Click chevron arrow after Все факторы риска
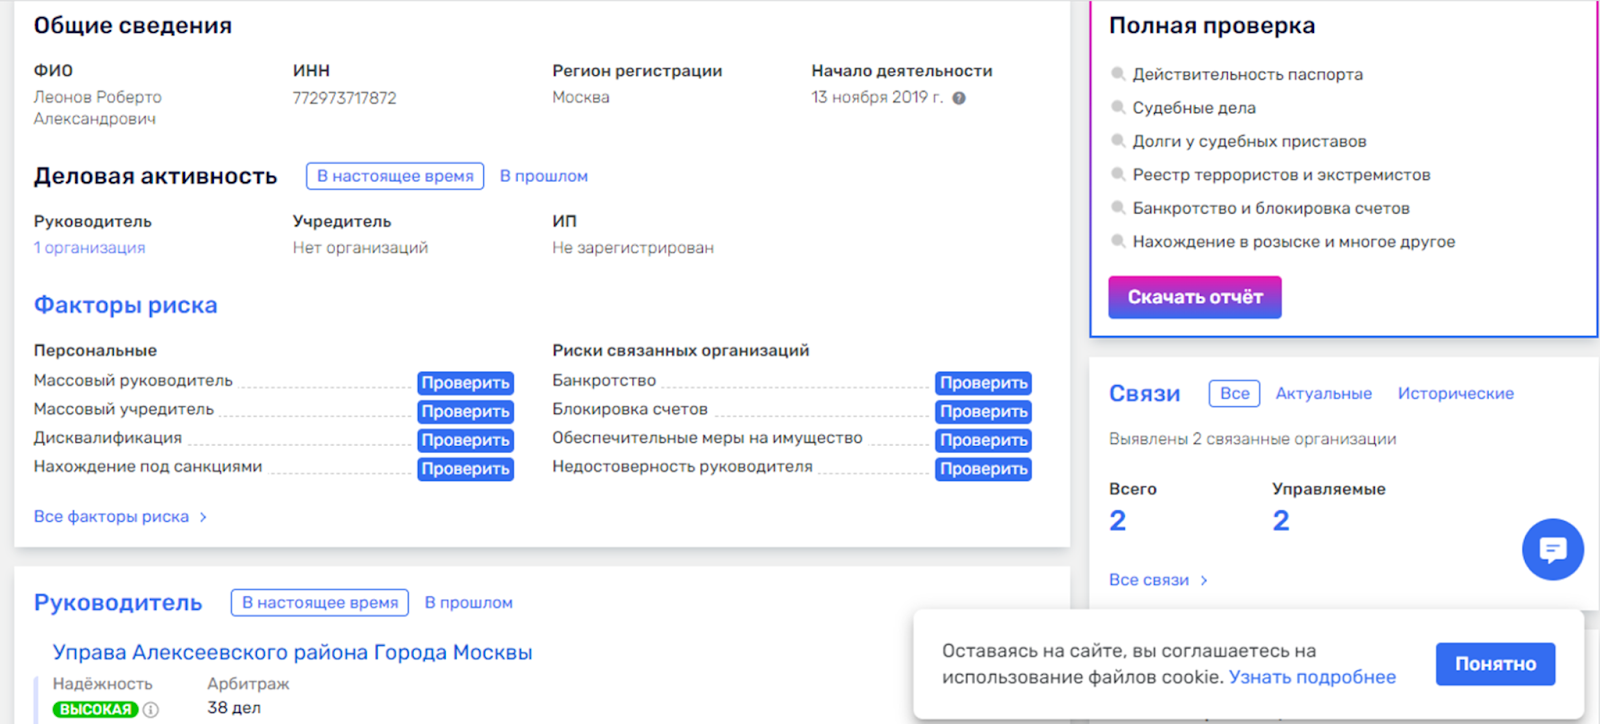The width and height of the screenshot is (1600, 724). [x=203, y=517]
